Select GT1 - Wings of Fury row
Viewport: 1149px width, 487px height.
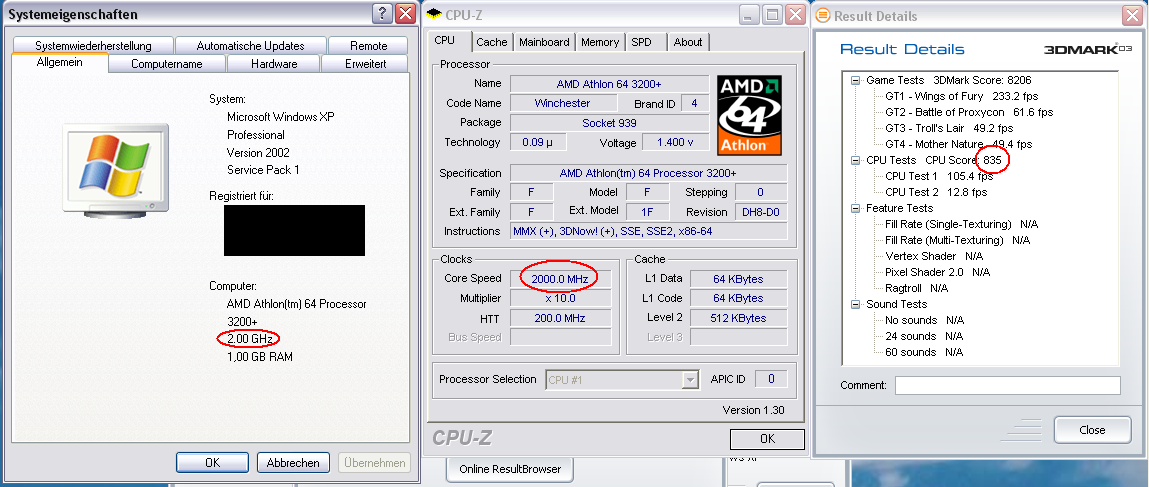[x=961, y=96]
